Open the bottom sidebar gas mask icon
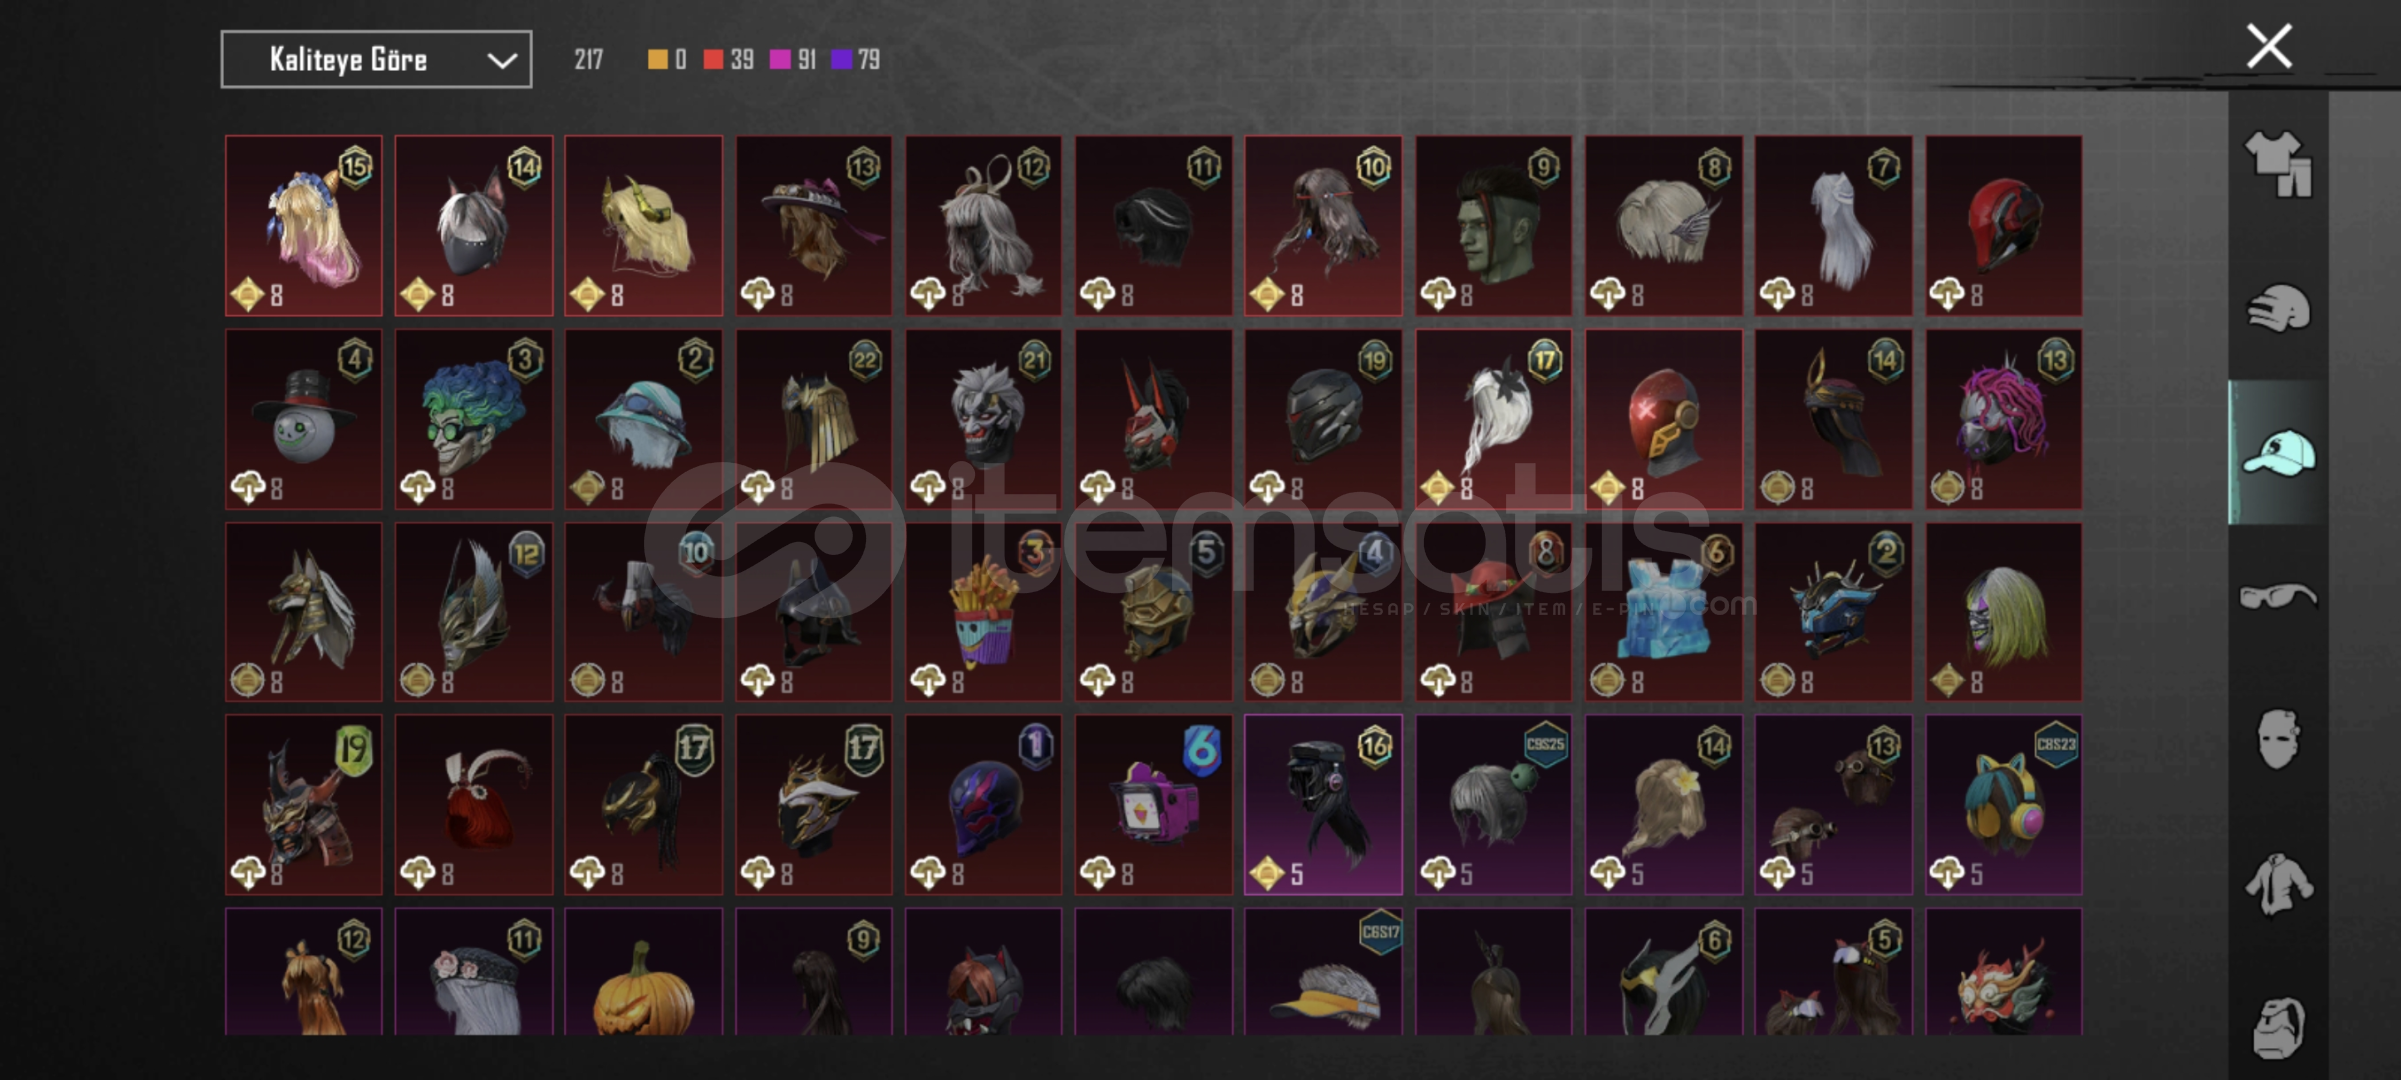 (x=2278, y=1027)
